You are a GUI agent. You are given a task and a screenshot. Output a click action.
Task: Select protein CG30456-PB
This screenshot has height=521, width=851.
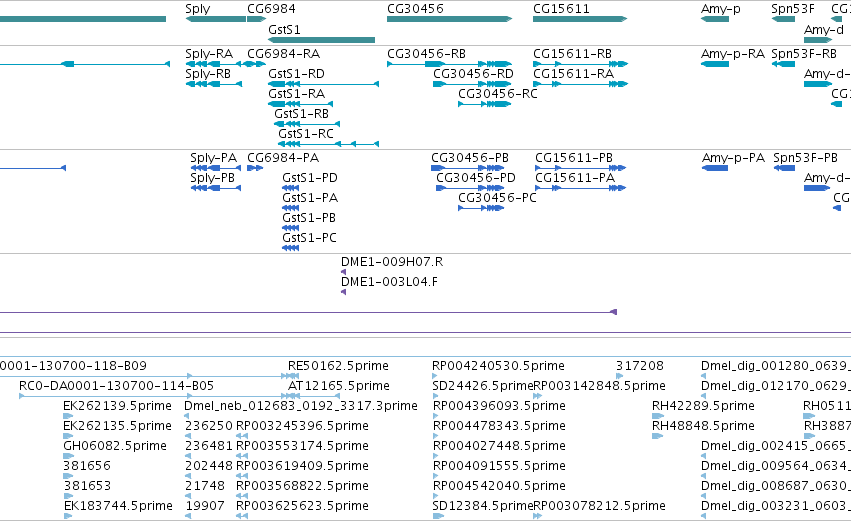tap(470, 158)
